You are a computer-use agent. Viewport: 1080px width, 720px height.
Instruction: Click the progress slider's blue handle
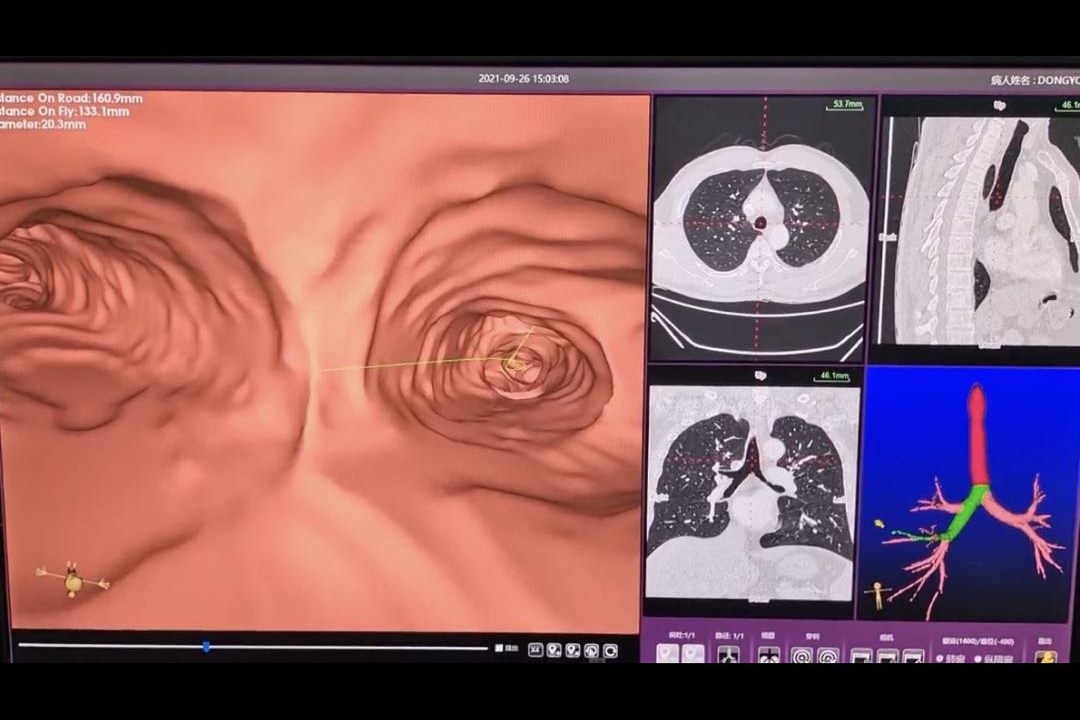pyautogui.click(x=206, y=647)
